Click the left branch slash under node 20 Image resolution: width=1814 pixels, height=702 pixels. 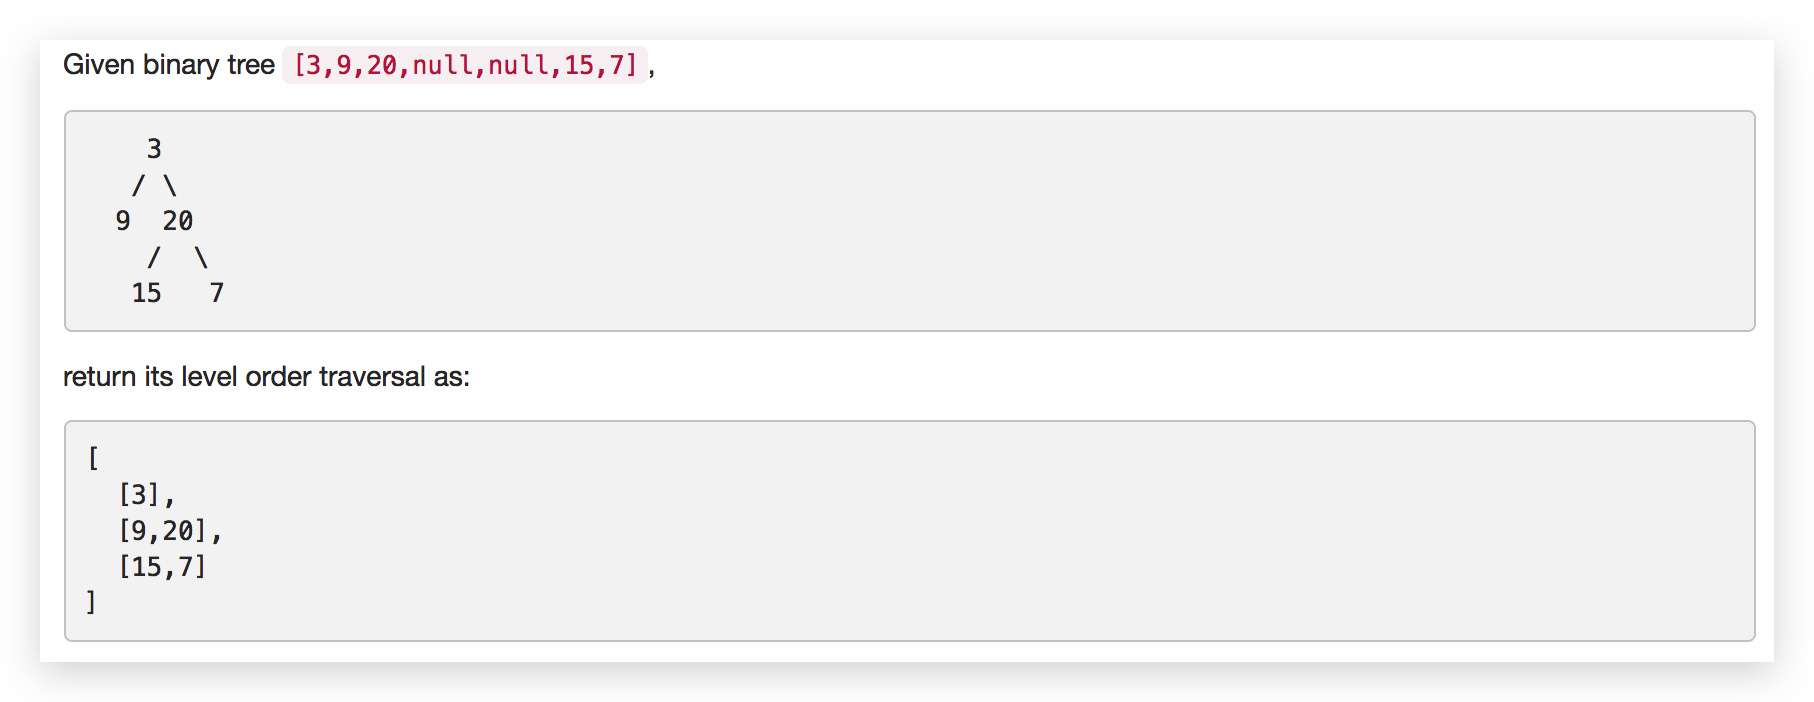[x=154, y=257]
